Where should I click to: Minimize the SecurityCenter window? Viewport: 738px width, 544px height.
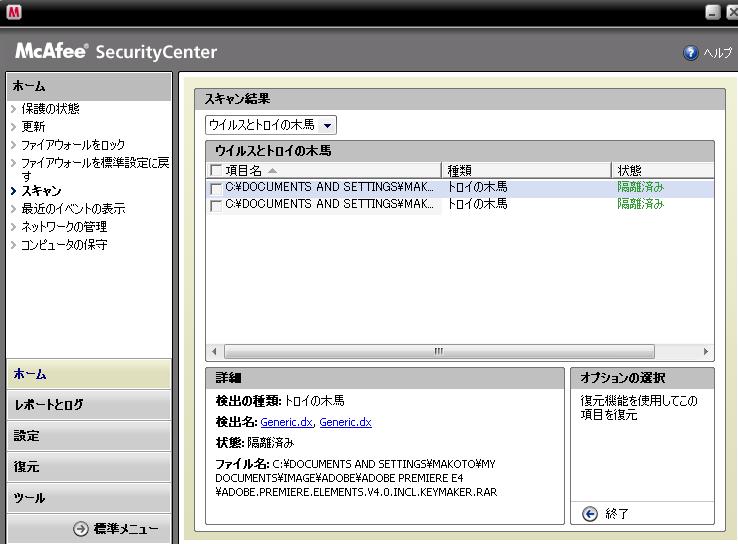pos(713,12)
